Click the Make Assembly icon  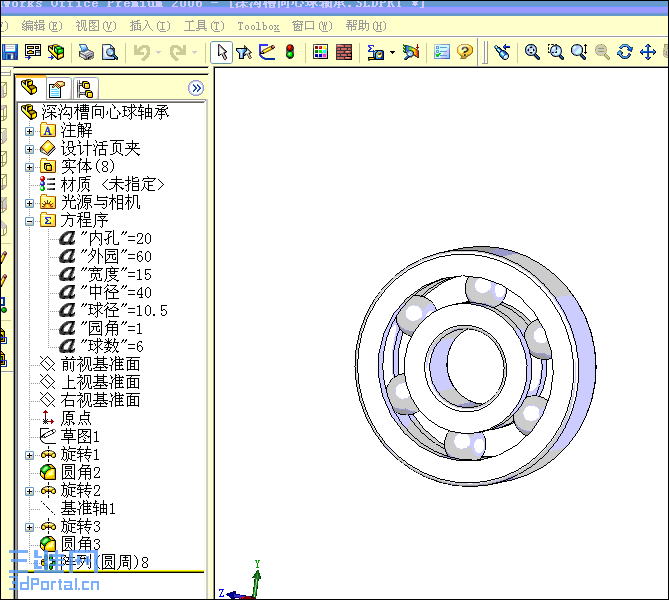click(x=56, y=52)
